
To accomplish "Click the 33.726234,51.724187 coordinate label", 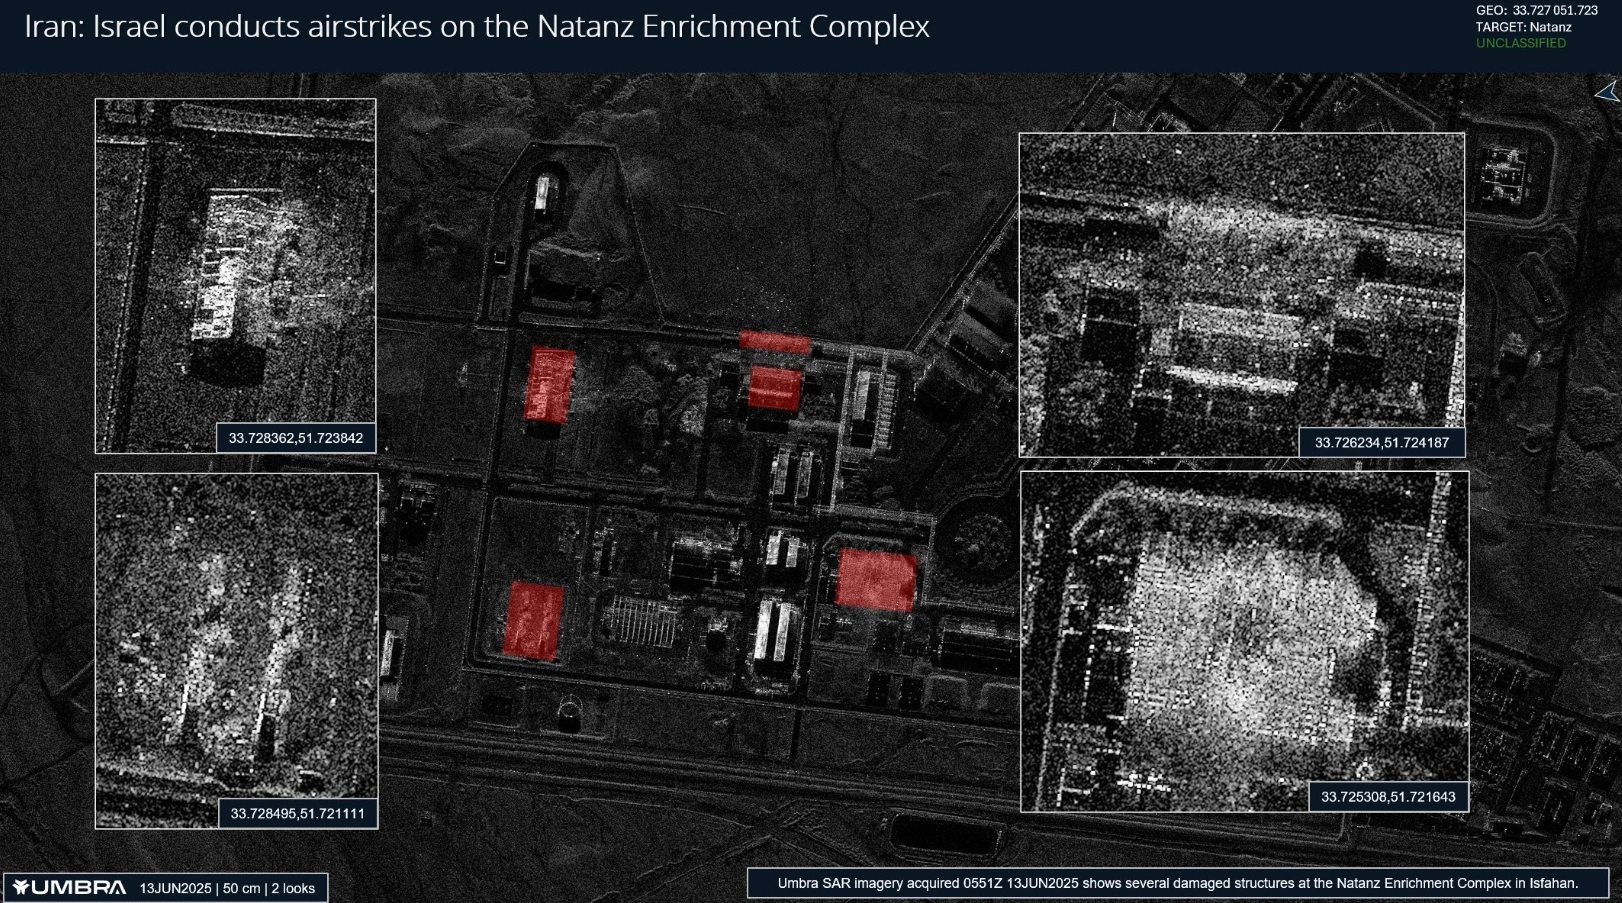I will 1381,443.
